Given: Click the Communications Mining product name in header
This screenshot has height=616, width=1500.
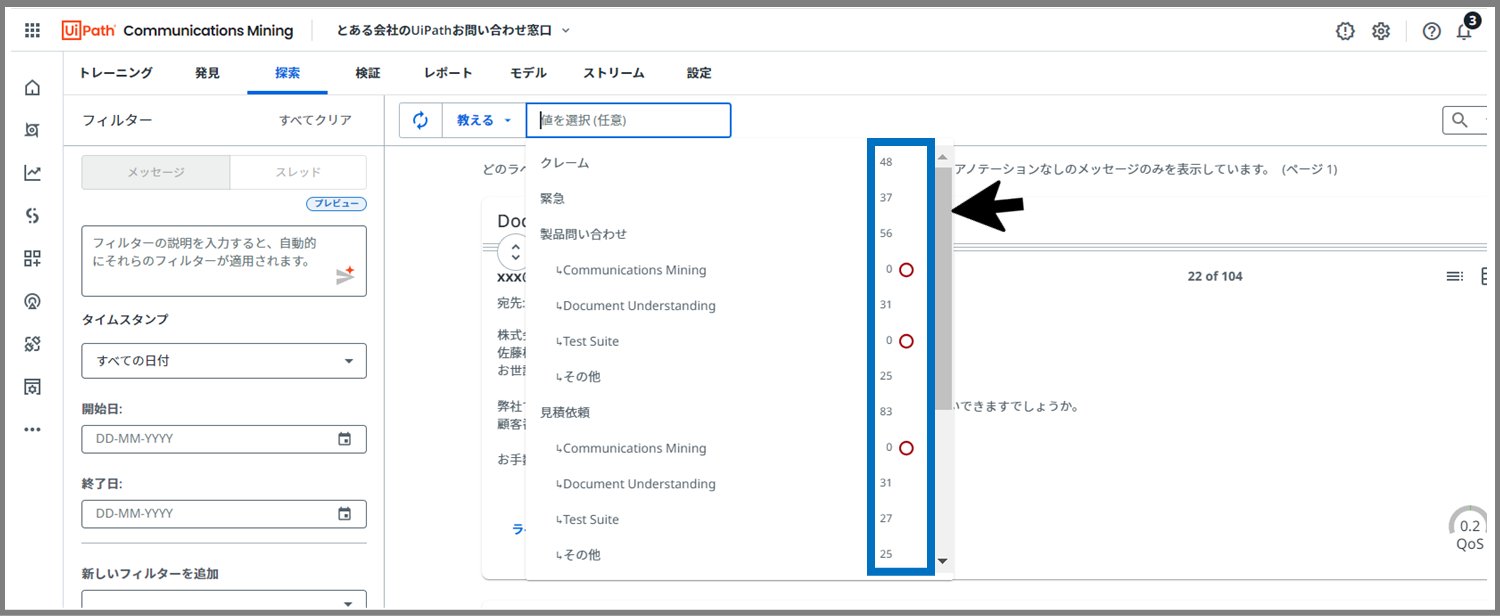Looking at the screenshot, I should point(208,31).
